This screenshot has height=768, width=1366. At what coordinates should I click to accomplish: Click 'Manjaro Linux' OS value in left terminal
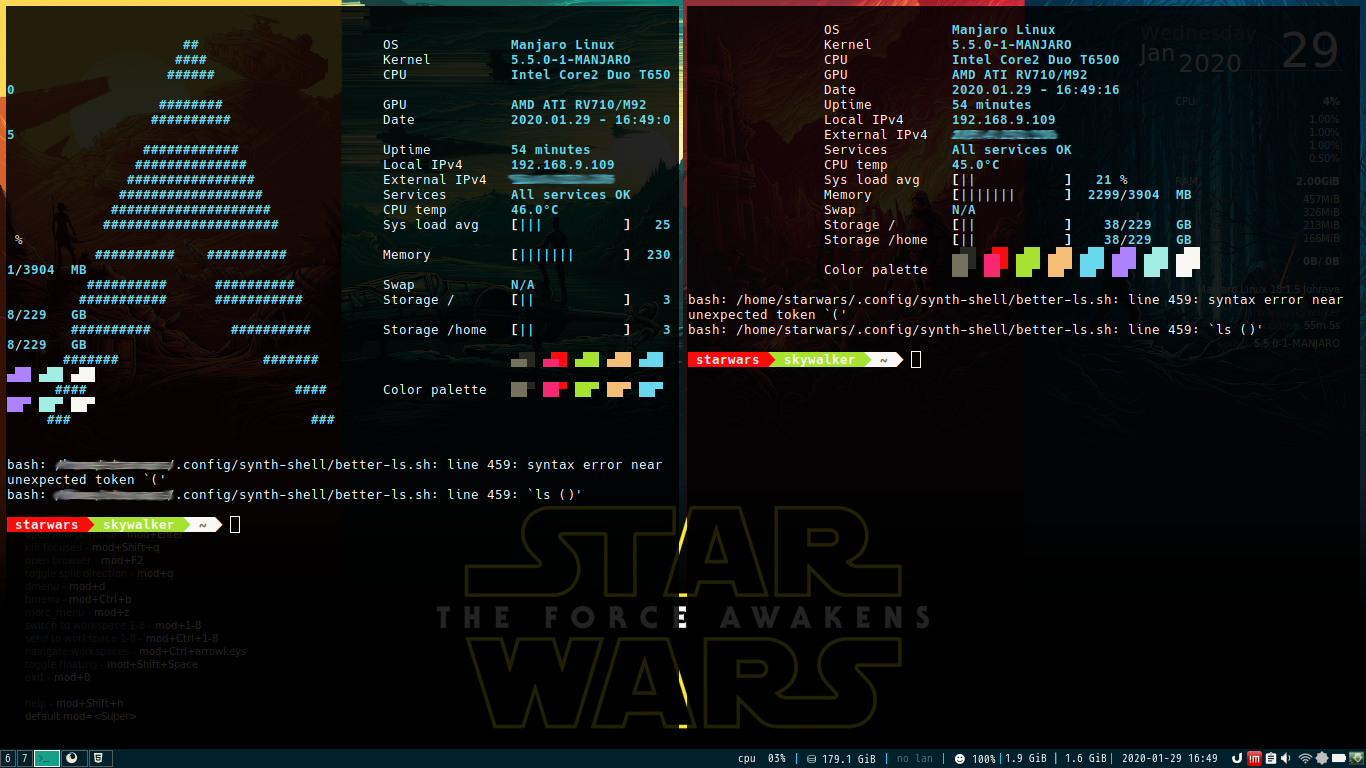coord(563,45)
